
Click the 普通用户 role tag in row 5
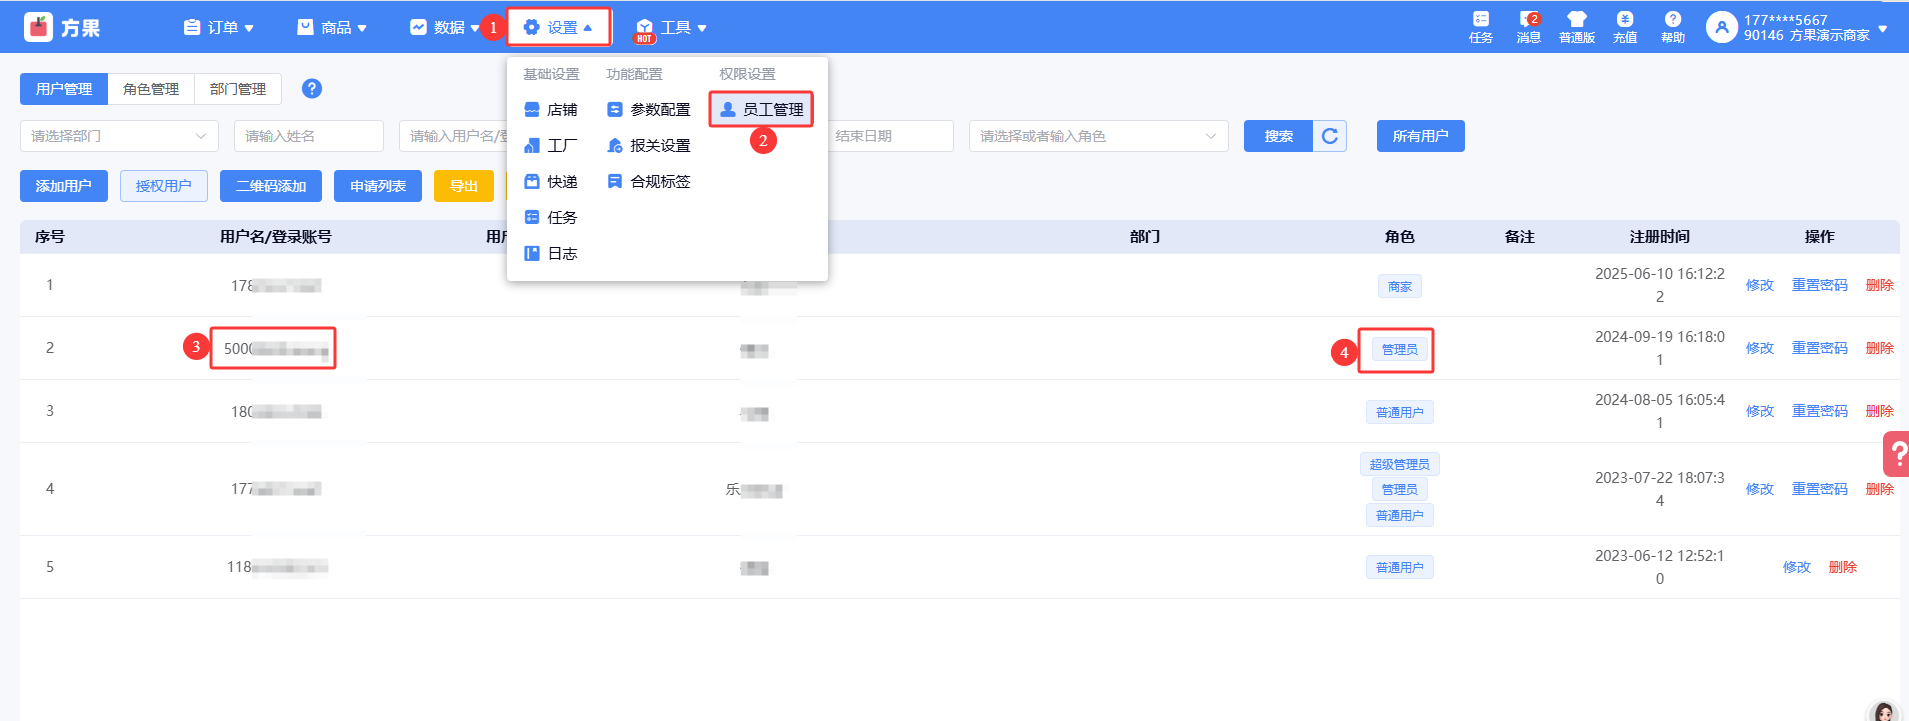[1400, 567]
